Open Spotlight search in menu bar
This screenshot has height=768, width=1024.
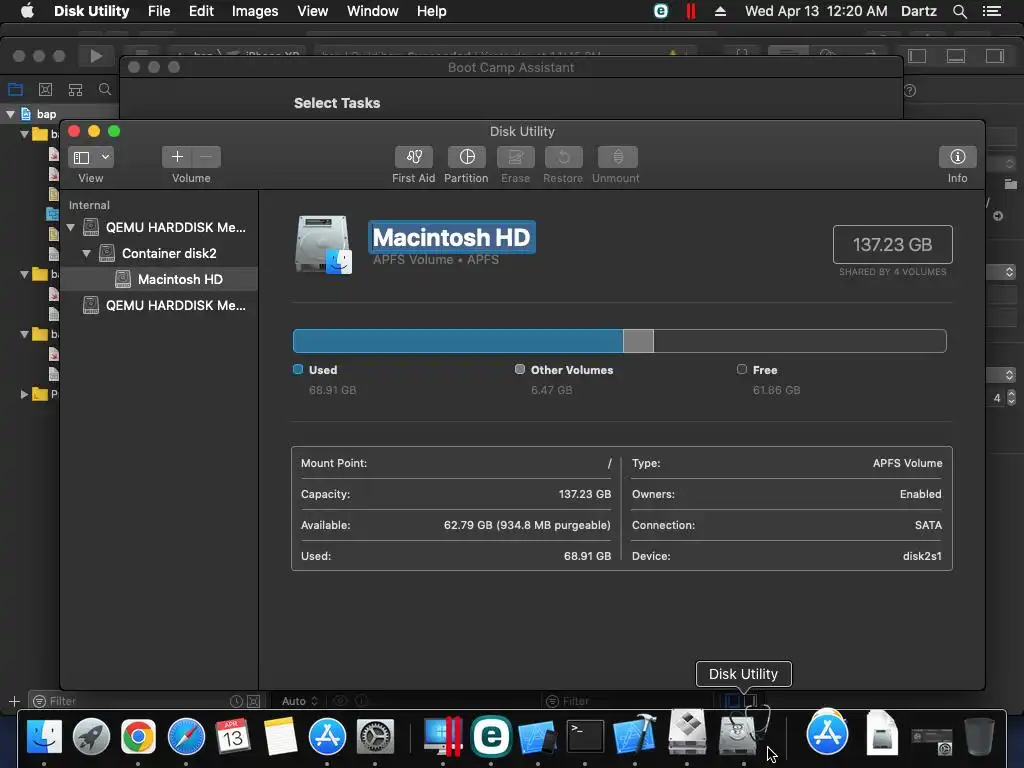pyautogui.click(x=959, y=11)
